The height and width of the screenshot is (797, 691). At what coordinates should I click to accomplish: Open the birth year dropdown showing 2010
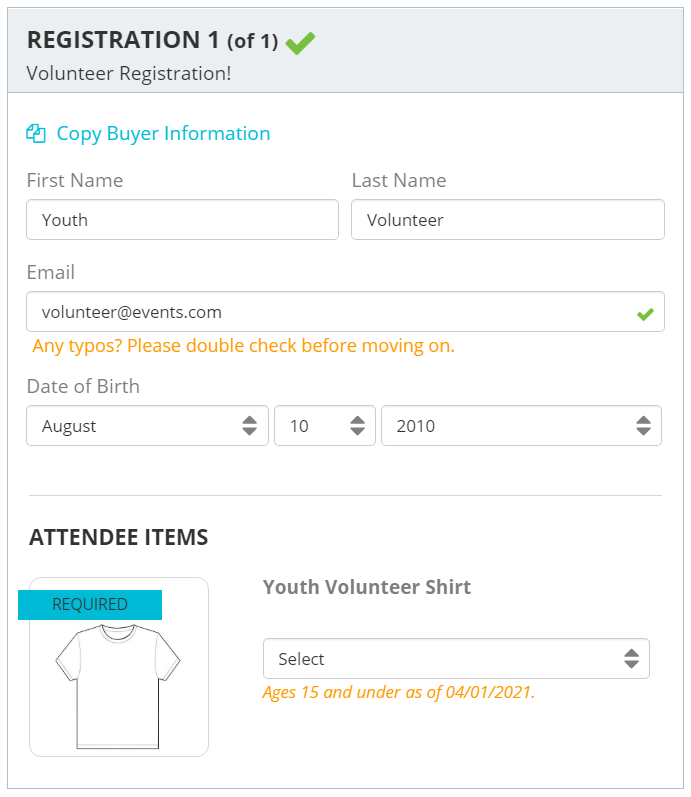[x=521, y=426]
